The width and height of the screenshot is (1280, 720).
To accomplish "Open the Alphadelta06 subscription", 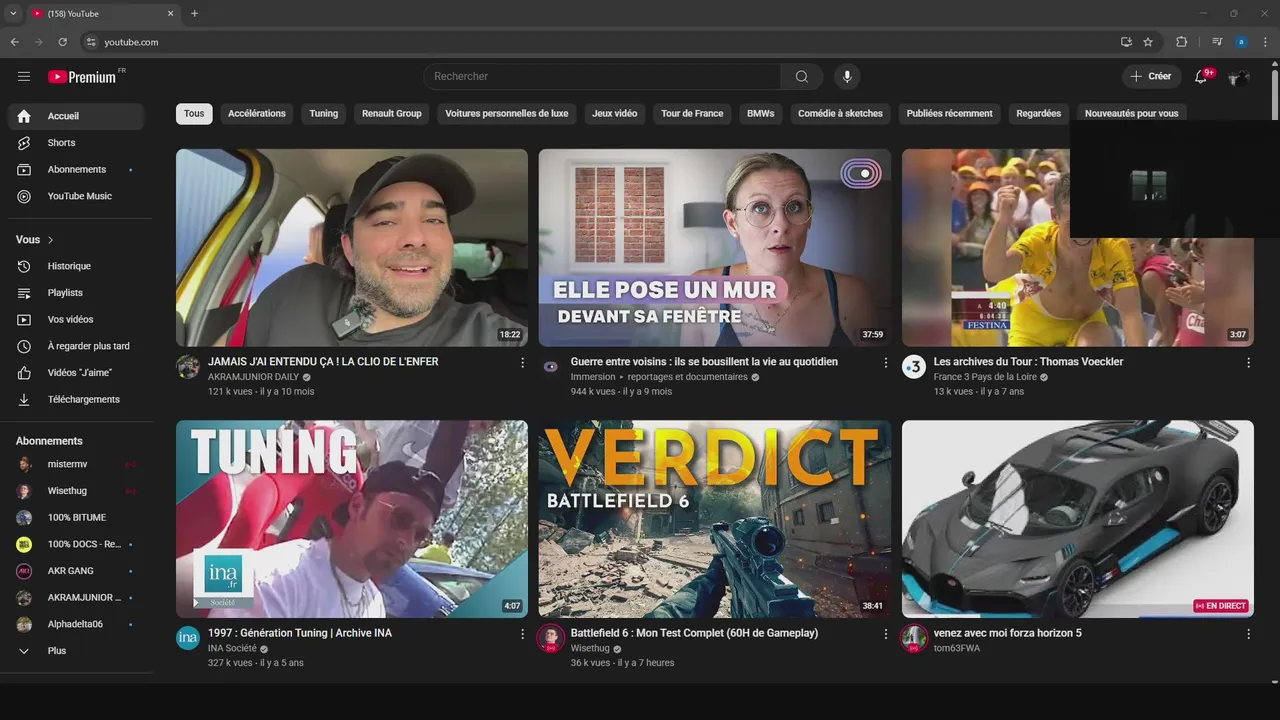I will click(76, 624).
